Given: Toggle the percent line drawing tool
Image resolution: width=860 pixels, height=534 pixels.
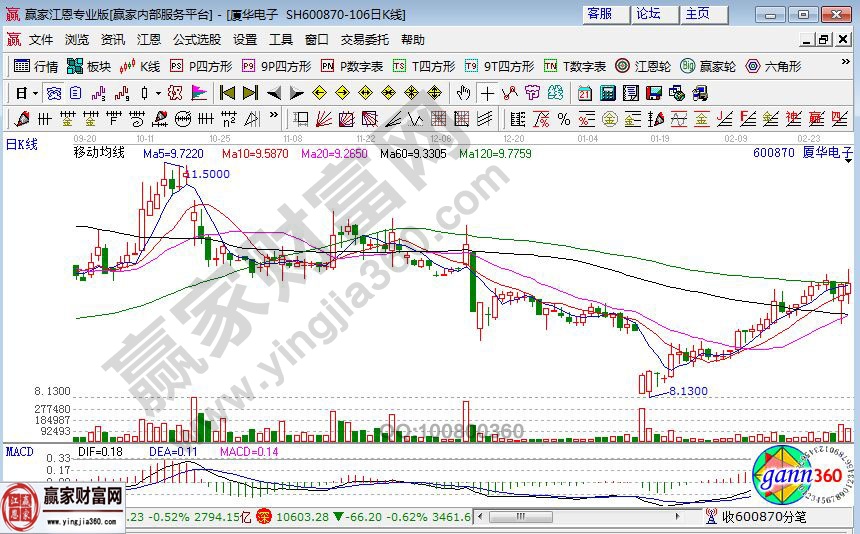Looking at the screenshot, I should click(564, 118).
